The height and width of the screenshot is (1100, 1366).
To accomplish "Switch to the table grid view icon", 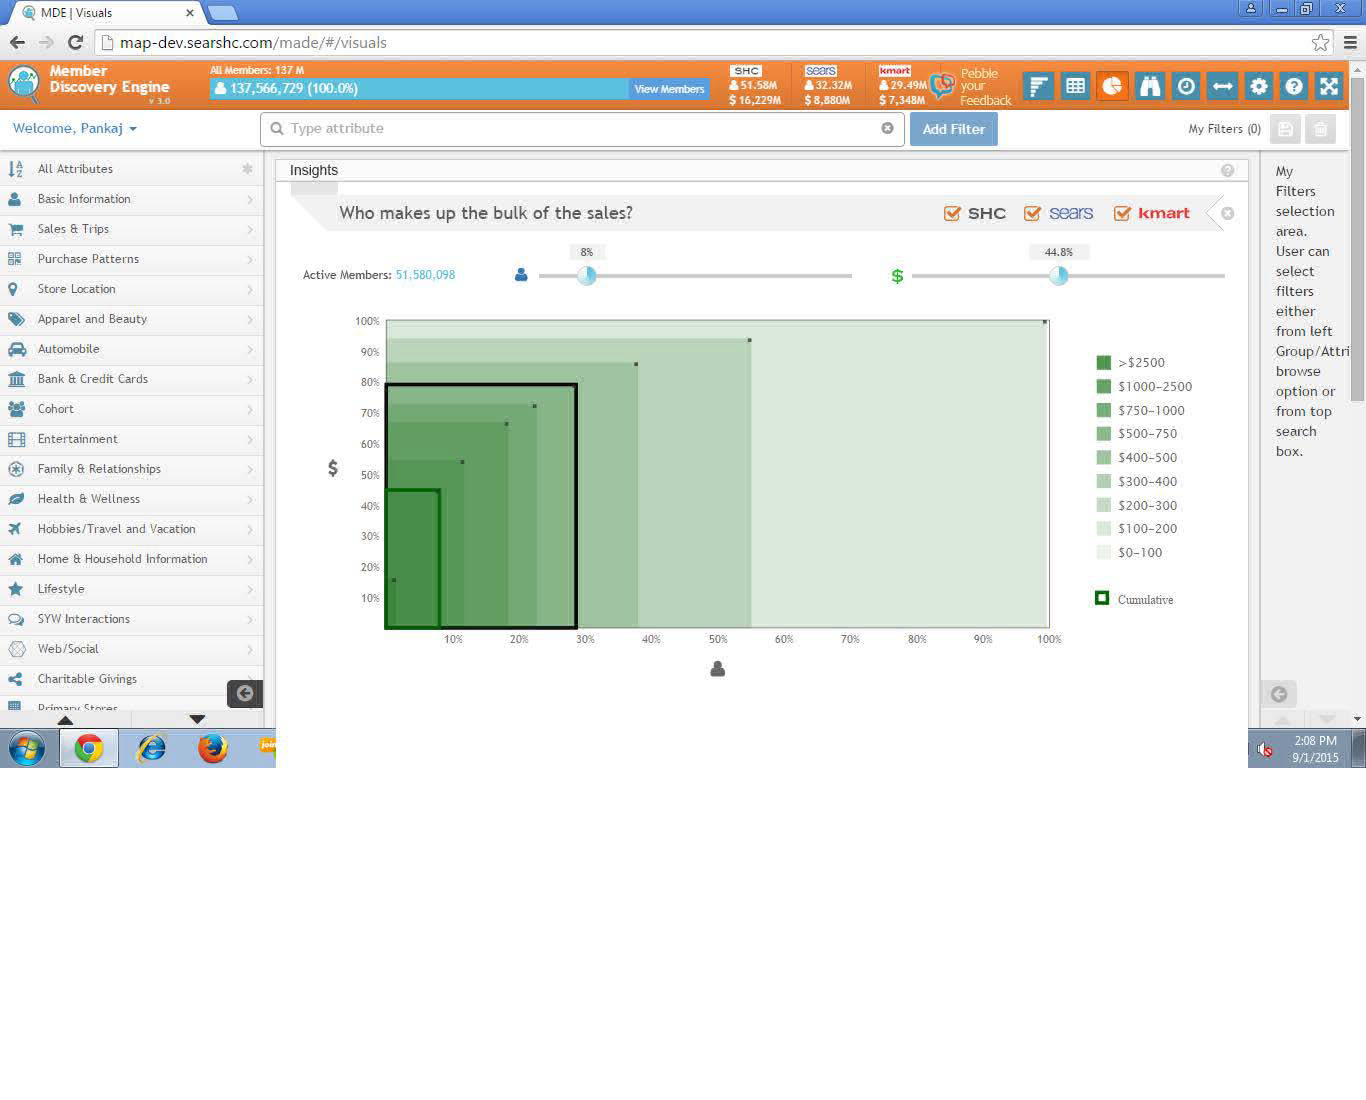I will [x=1075, y=87].
